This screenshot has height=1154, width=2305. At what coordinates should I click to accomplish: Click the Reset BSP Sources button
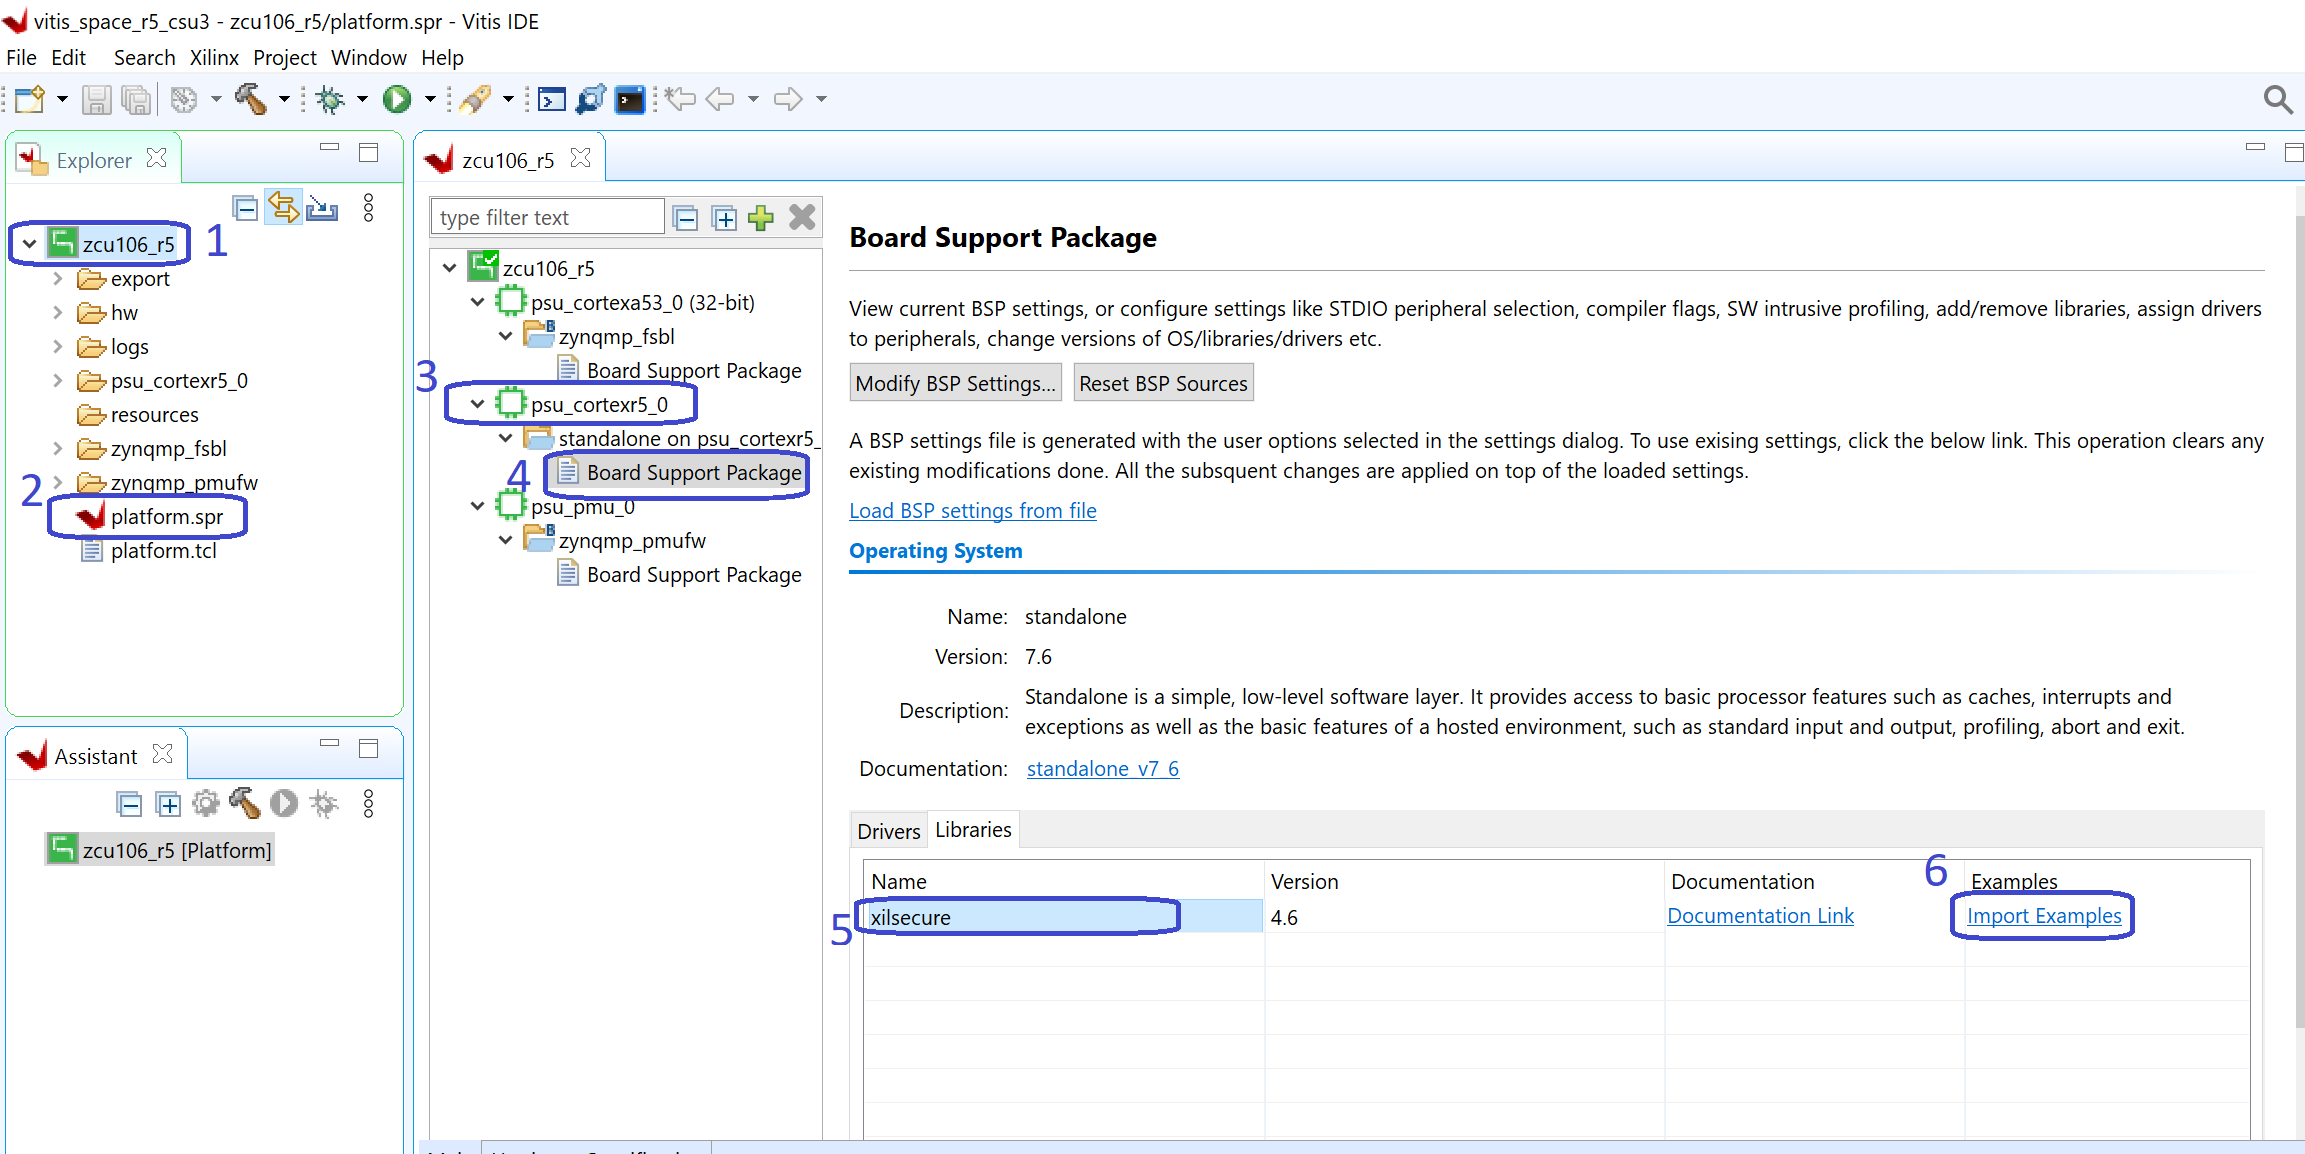pyautogui.click(x=1163, y=383)
